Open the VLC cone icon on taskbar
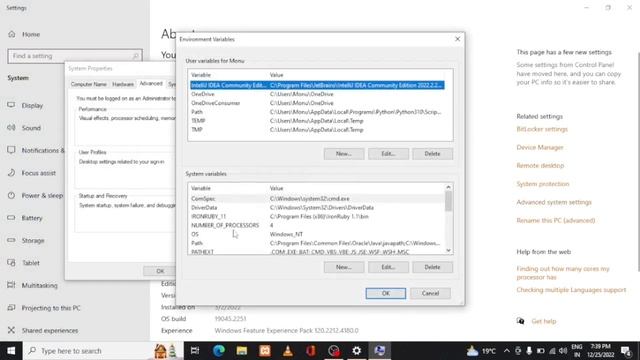This screenshot has height=360, width=640. (x=288, y=351)
